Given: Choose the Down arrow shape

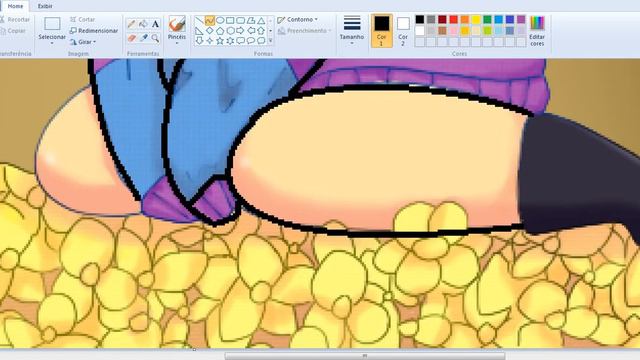Looking at the screenshot, I should coord(199,40).
